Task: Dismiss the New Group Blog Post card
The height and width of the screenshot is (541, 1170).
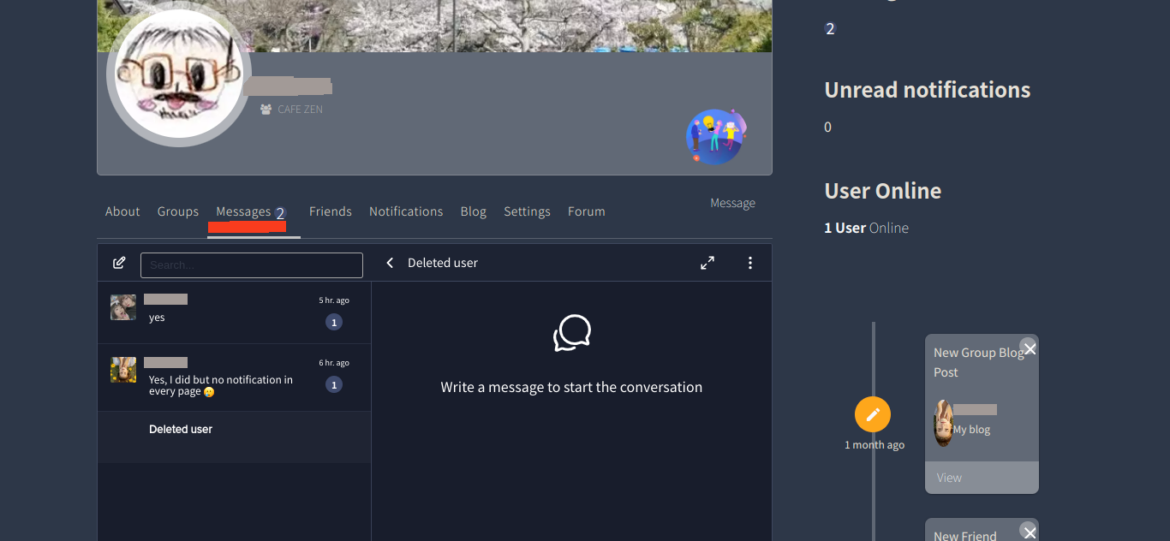Action: click(1029, 348)
